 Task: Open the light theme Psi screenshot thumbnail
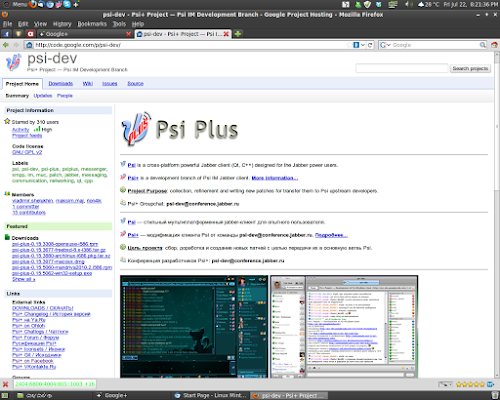[x=344, y=326]
